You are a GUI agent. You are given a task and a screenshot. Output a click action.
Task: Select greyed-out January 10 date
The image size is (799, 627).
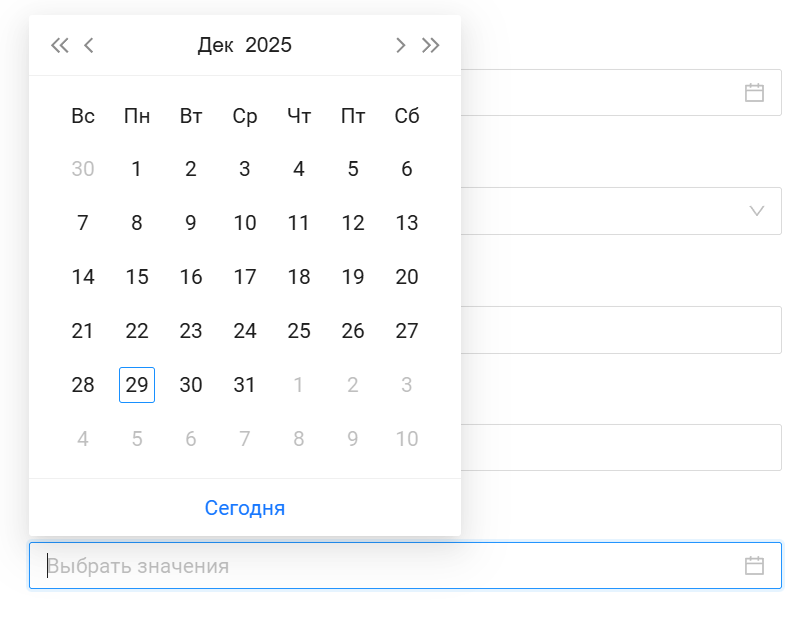pos(407,439)
